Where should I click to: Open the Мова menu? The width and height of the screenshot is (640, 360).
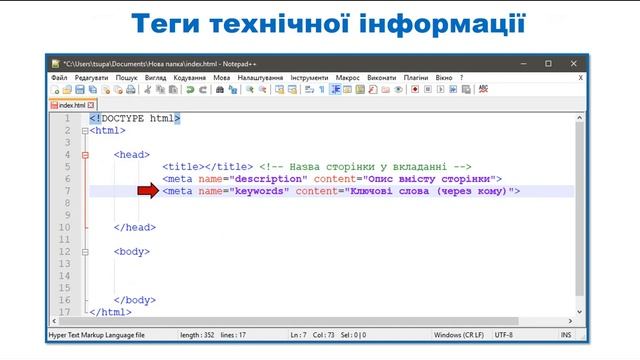[x=222, y=78]
